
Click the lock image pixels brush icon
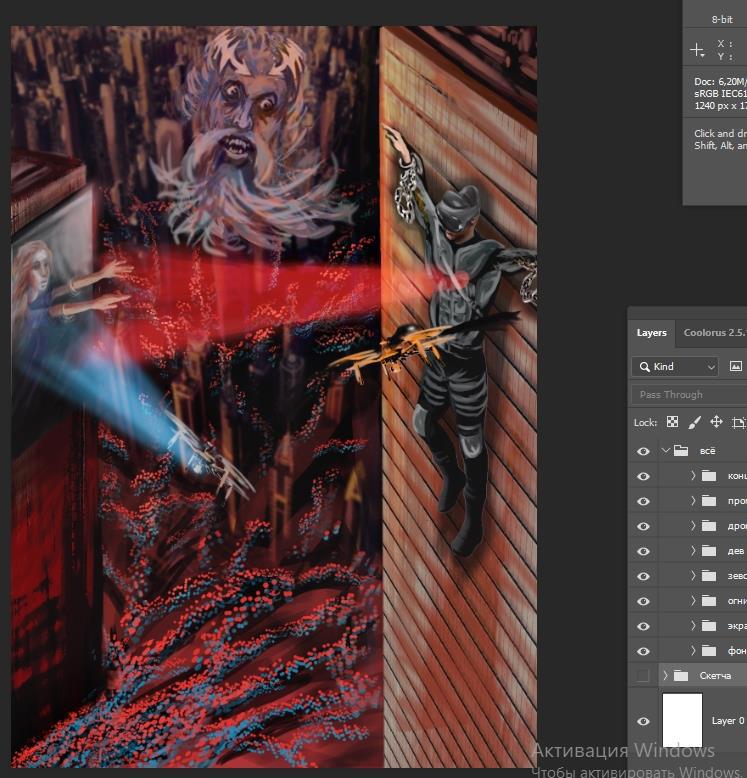tap(695, 422)
